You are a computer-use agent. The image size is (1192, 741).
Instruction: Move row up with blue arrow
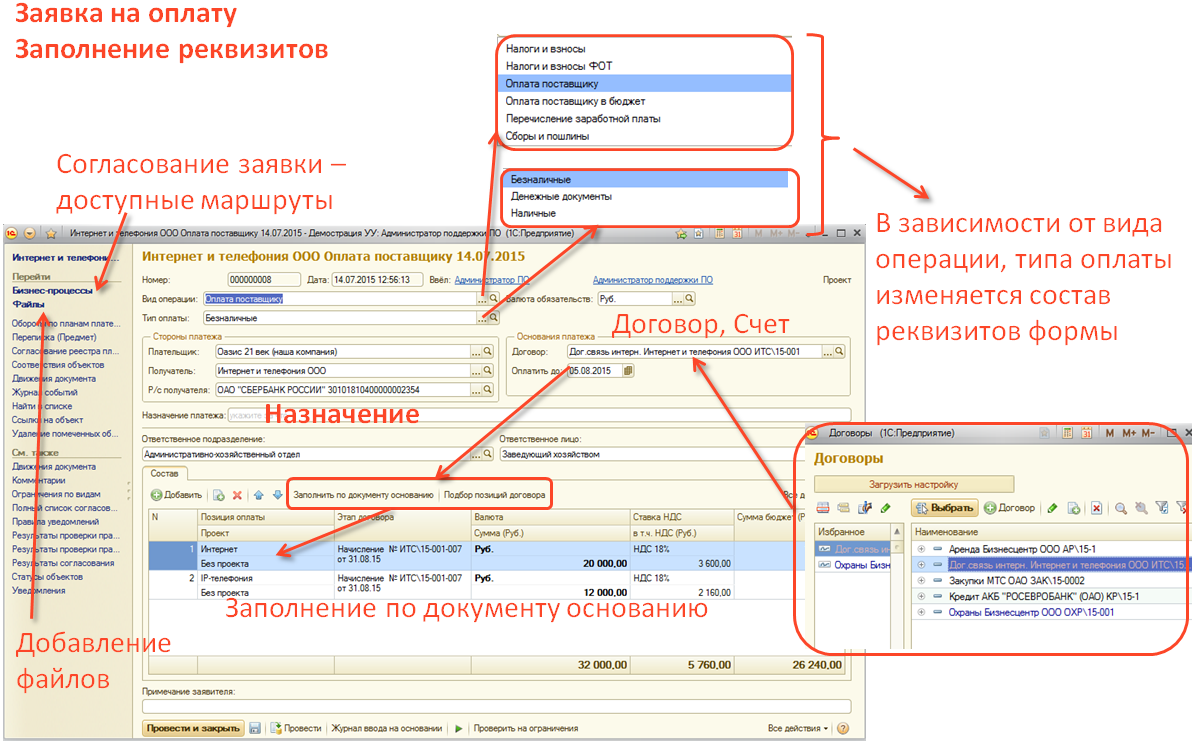click(258, 495)
